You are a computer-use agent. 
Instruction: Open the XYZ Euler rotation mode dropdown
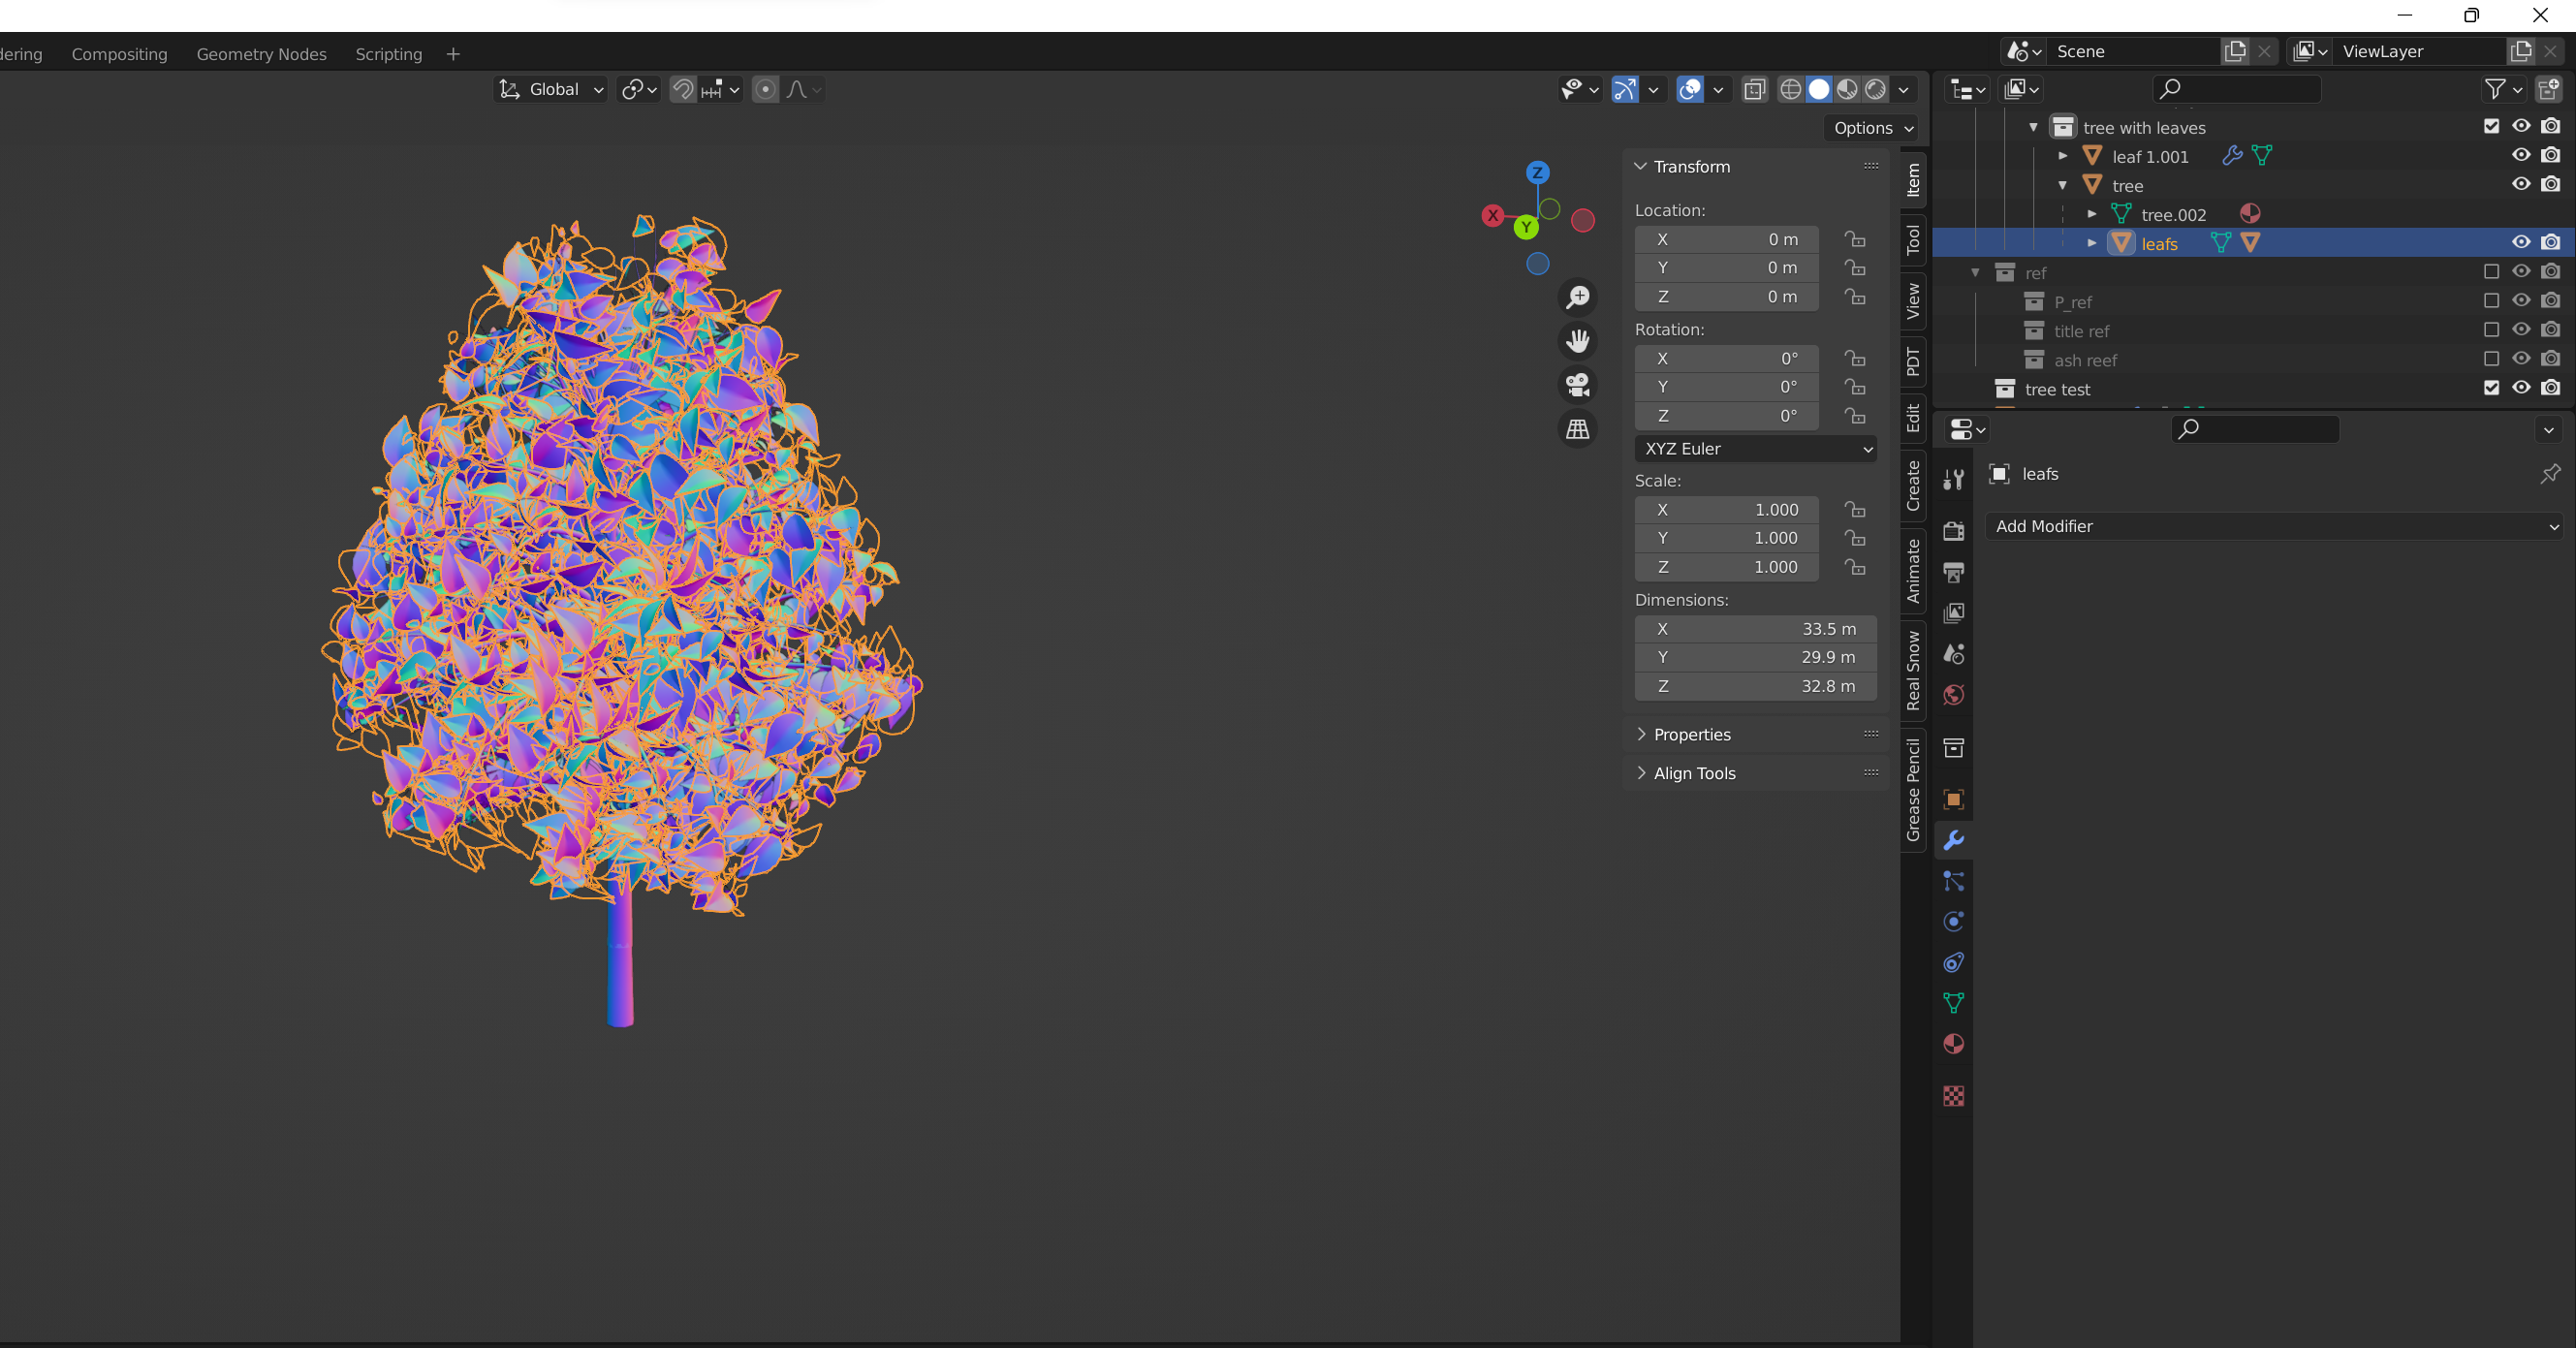coord(1755,449)
